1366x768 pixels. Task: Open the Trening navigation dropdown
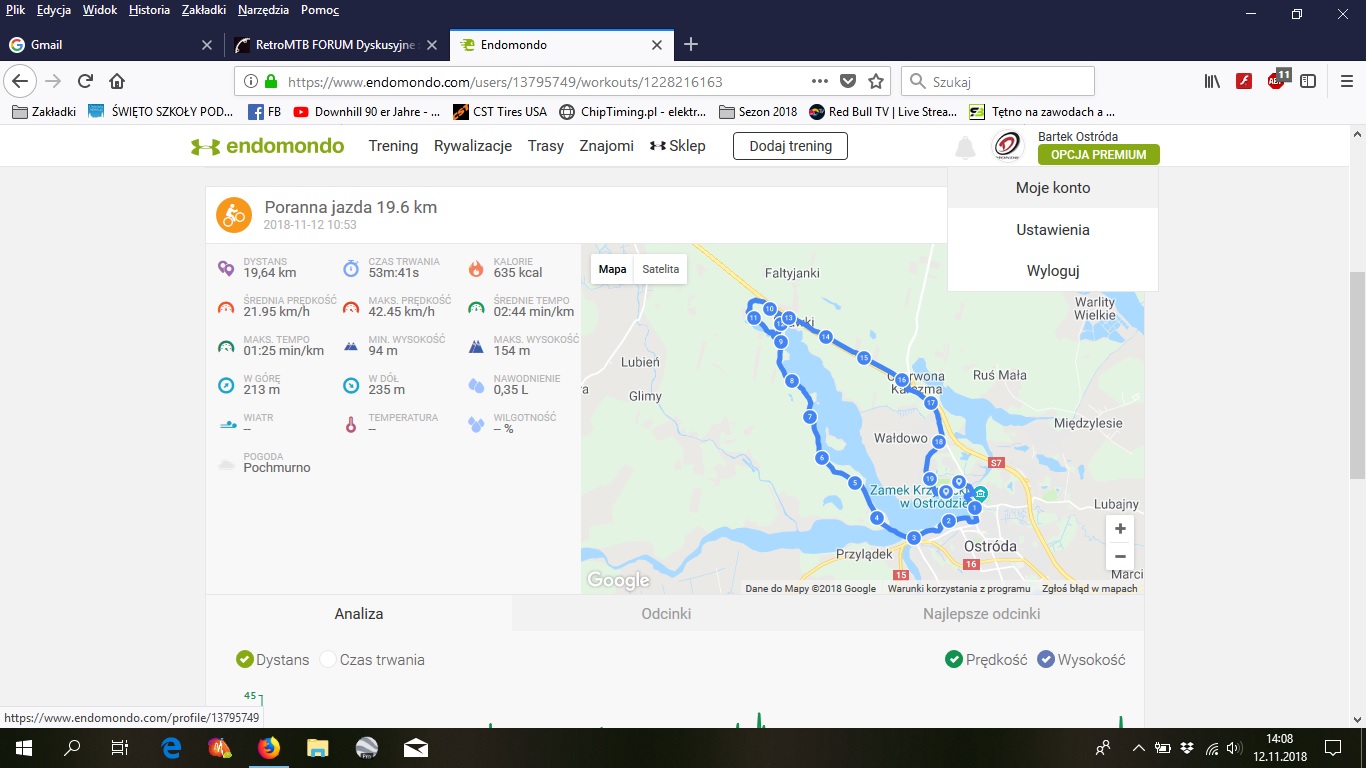tap(393, 146)
